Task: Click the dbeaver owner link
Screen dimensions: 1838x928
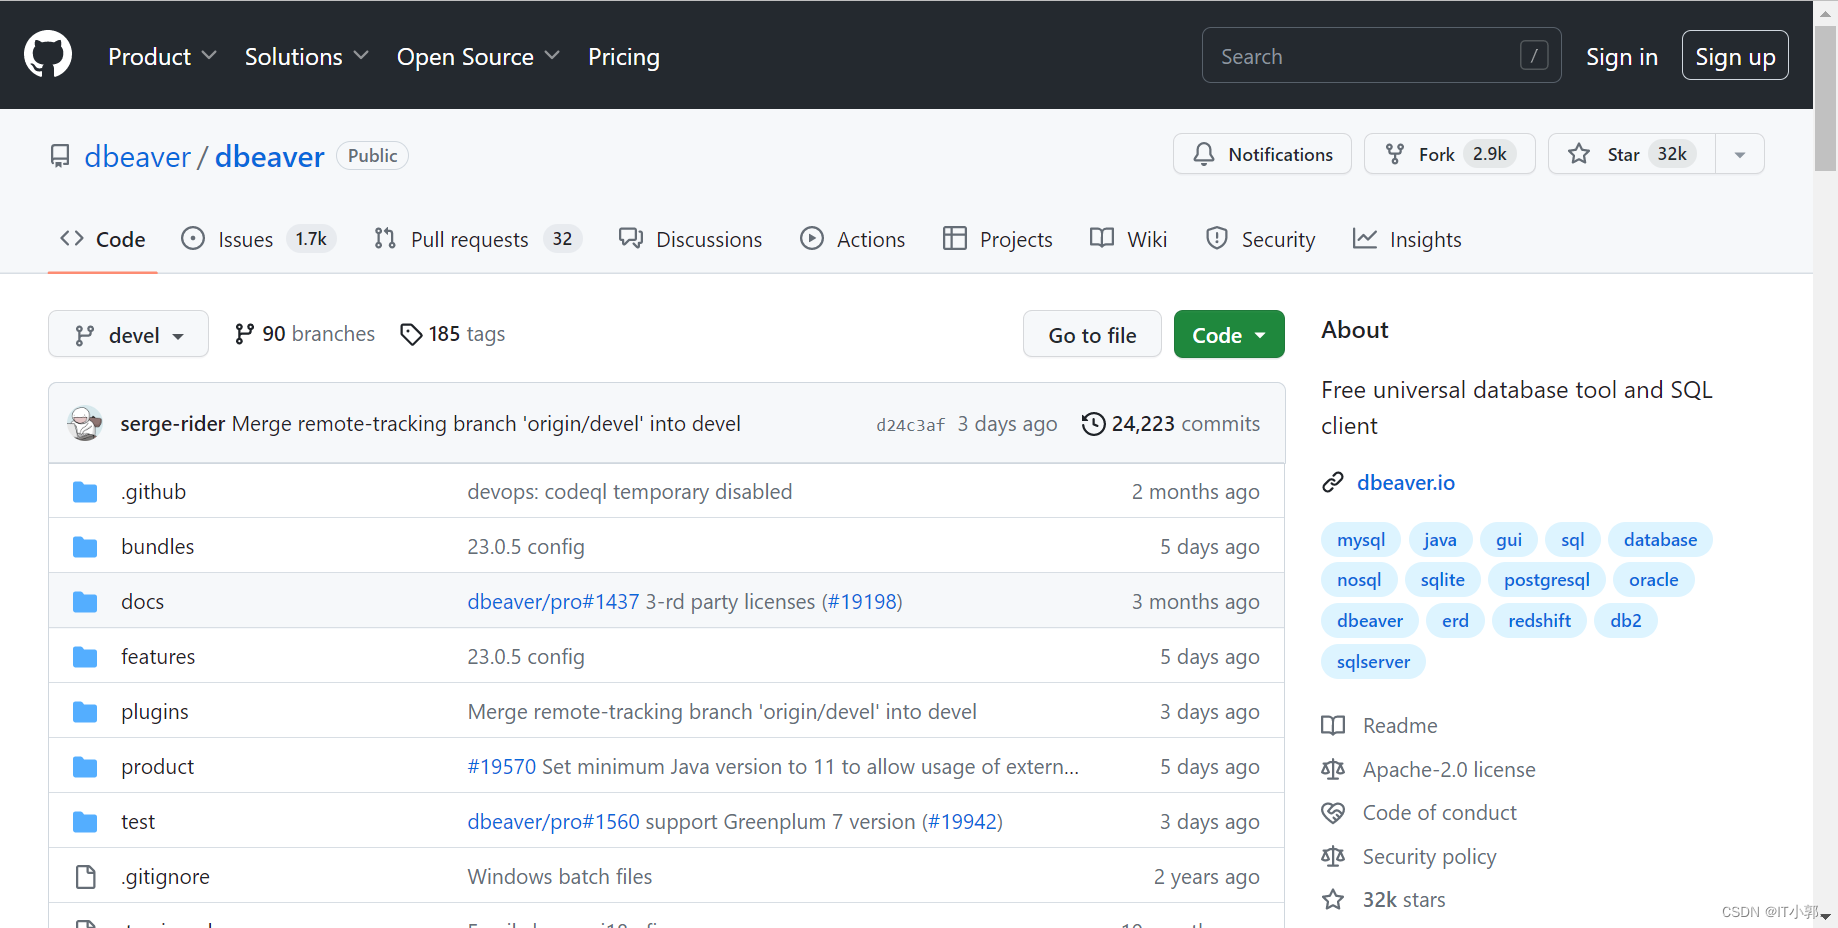Action: tap(137, 156)
